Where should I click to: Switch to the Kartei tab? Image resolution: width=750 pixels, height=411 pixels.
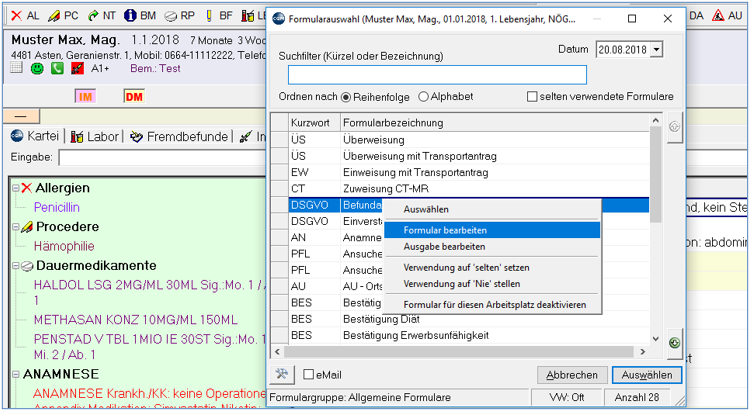(x=35, y=136)
